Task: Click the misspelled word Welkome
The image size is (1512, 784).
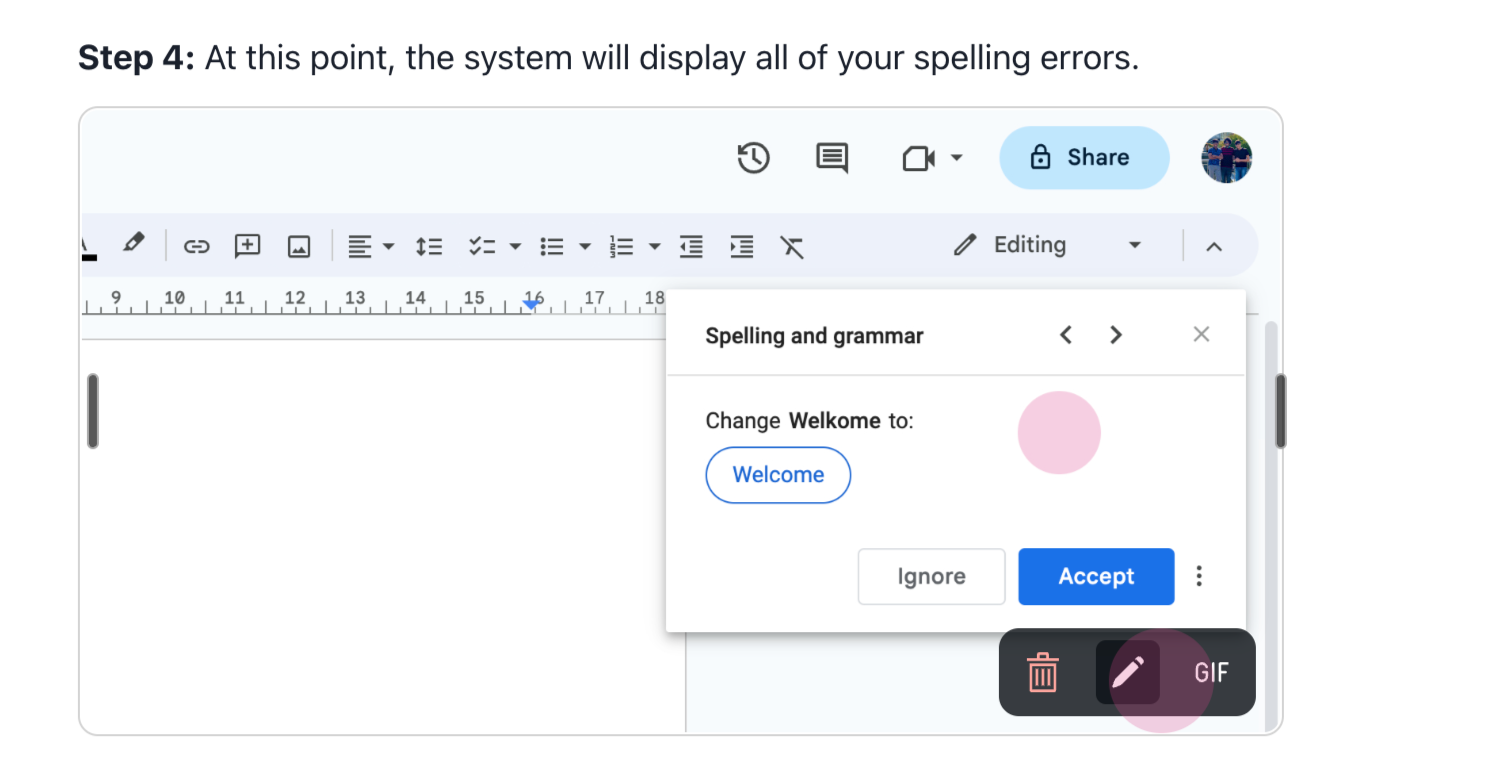Action: [835, 421]
